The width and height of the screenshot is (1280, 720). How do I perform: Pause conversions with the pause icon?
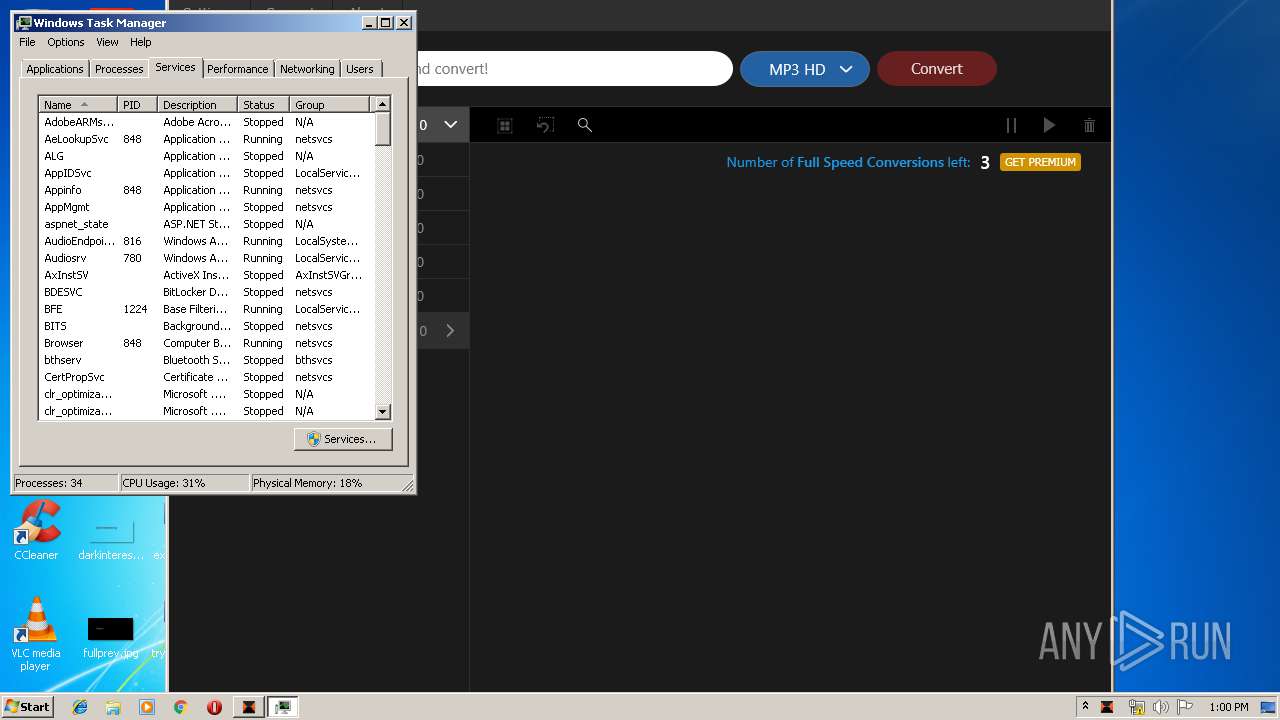(x=1011, y=125)
